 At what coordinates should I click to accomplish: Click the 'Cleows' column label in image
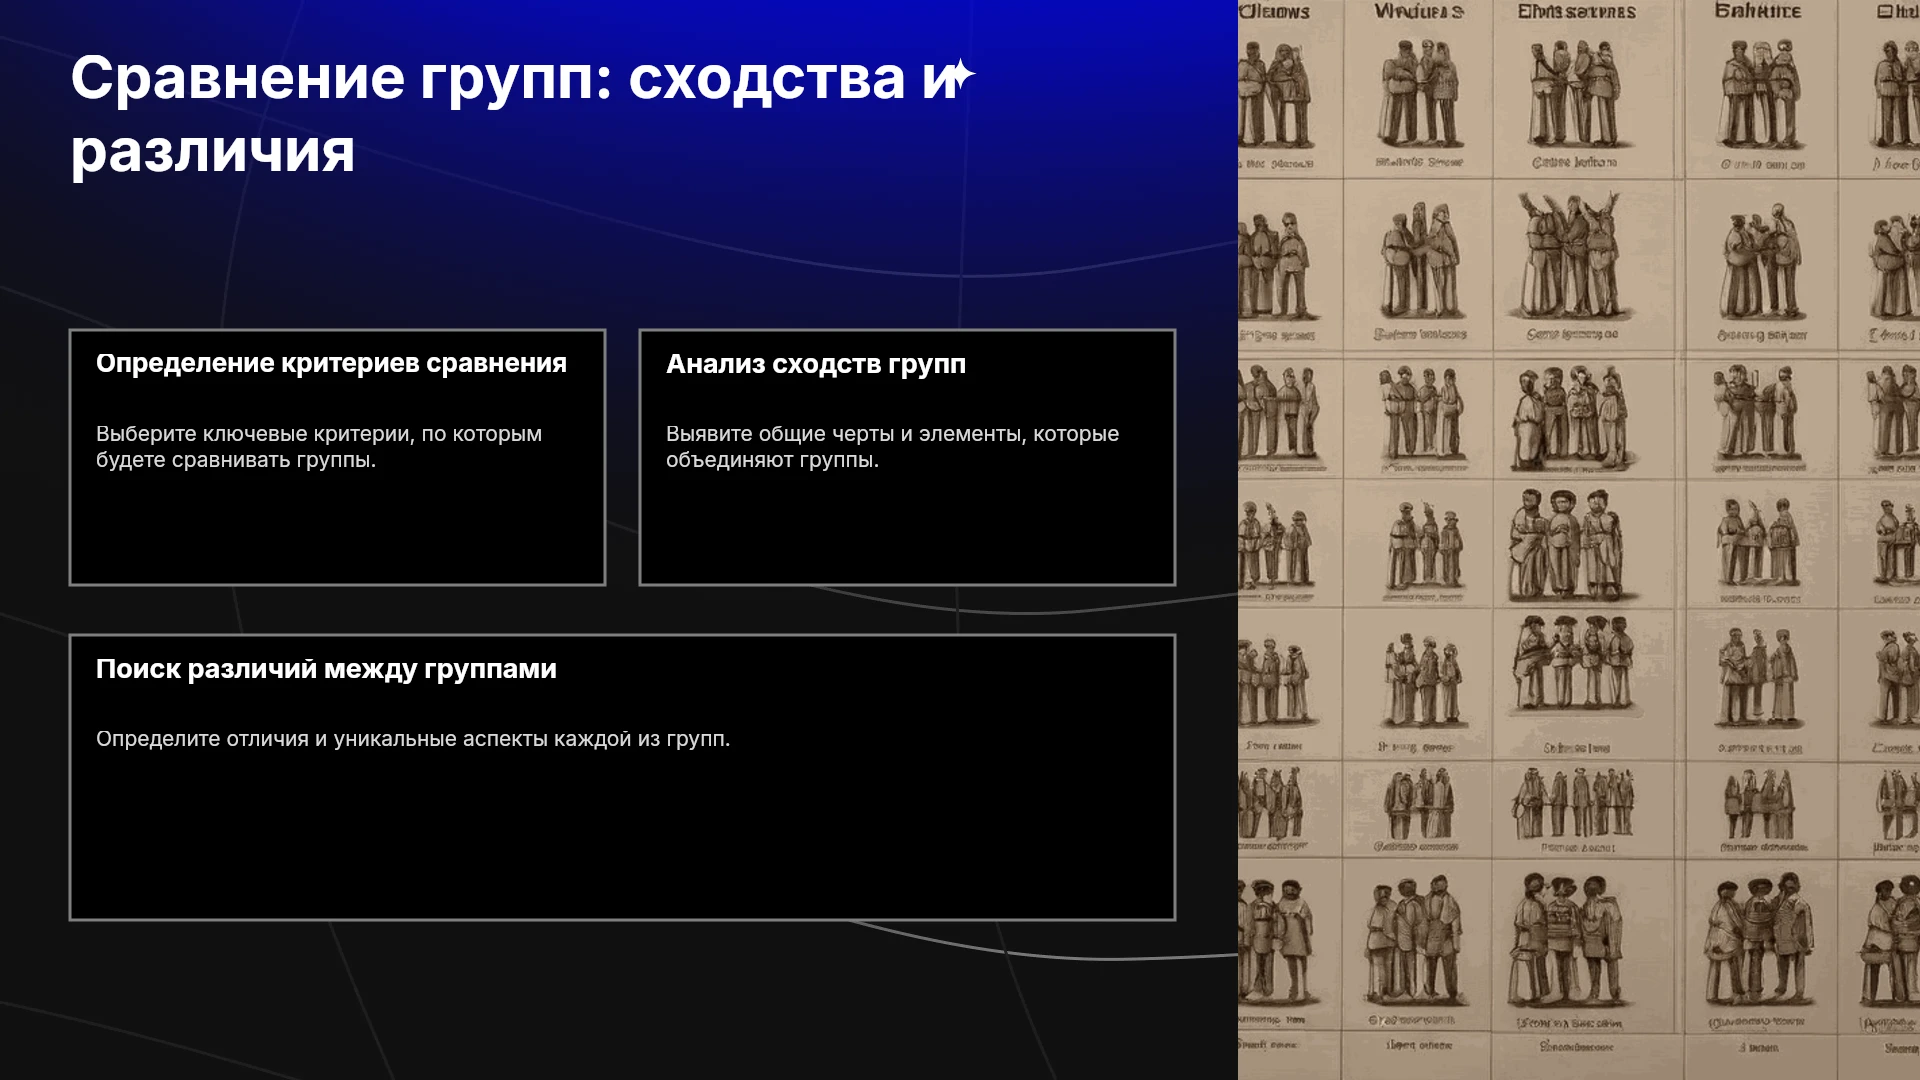tap(1275, 12)
